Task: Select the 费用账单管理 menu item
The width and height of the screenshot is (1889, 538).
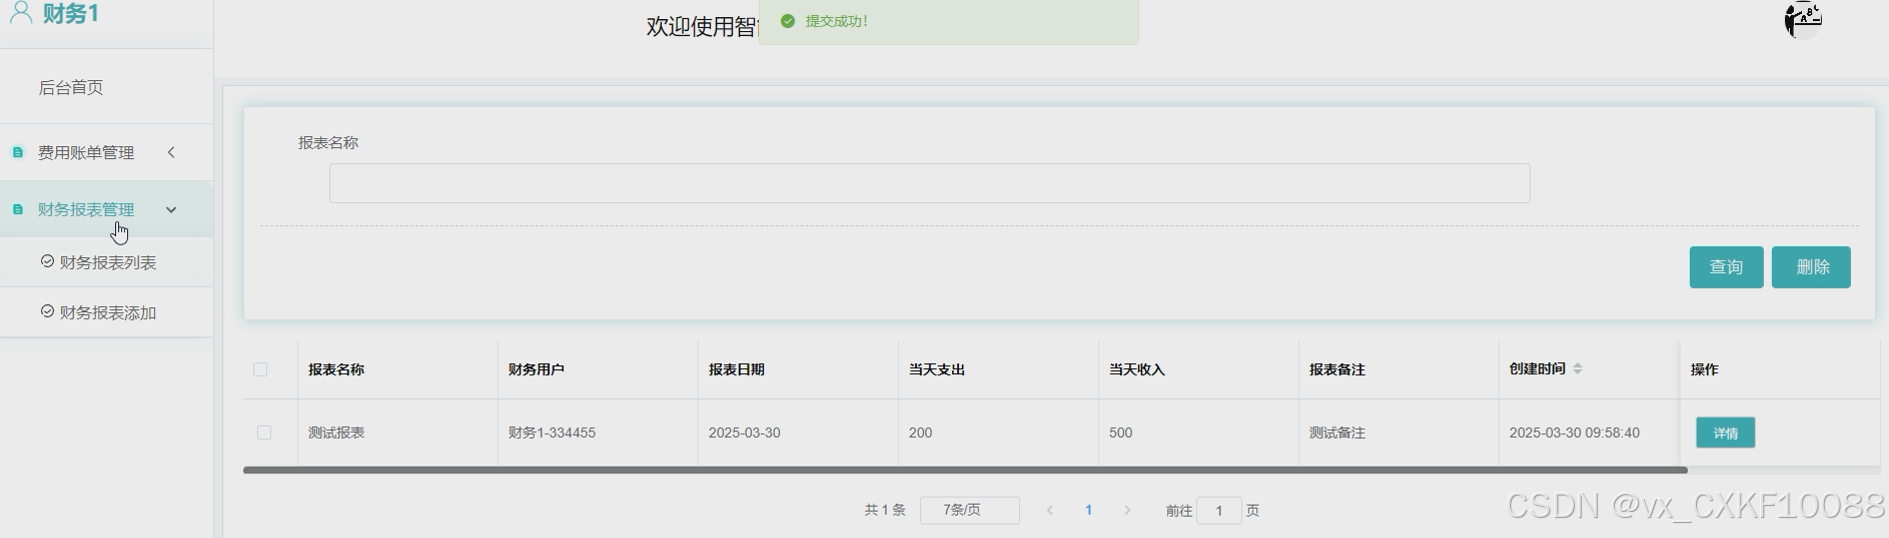Action: click(x=106, y=152)
